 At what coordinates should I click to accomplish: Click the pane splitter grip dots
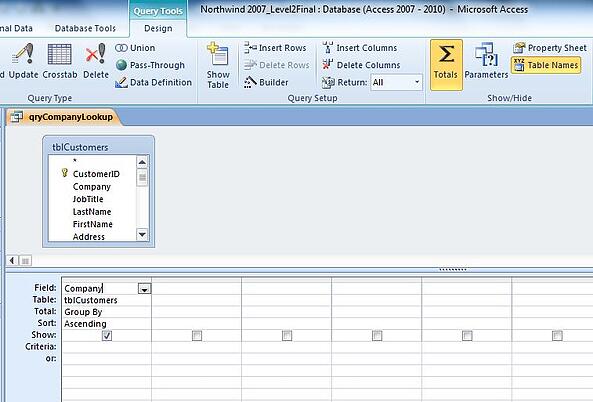[453, 270]
